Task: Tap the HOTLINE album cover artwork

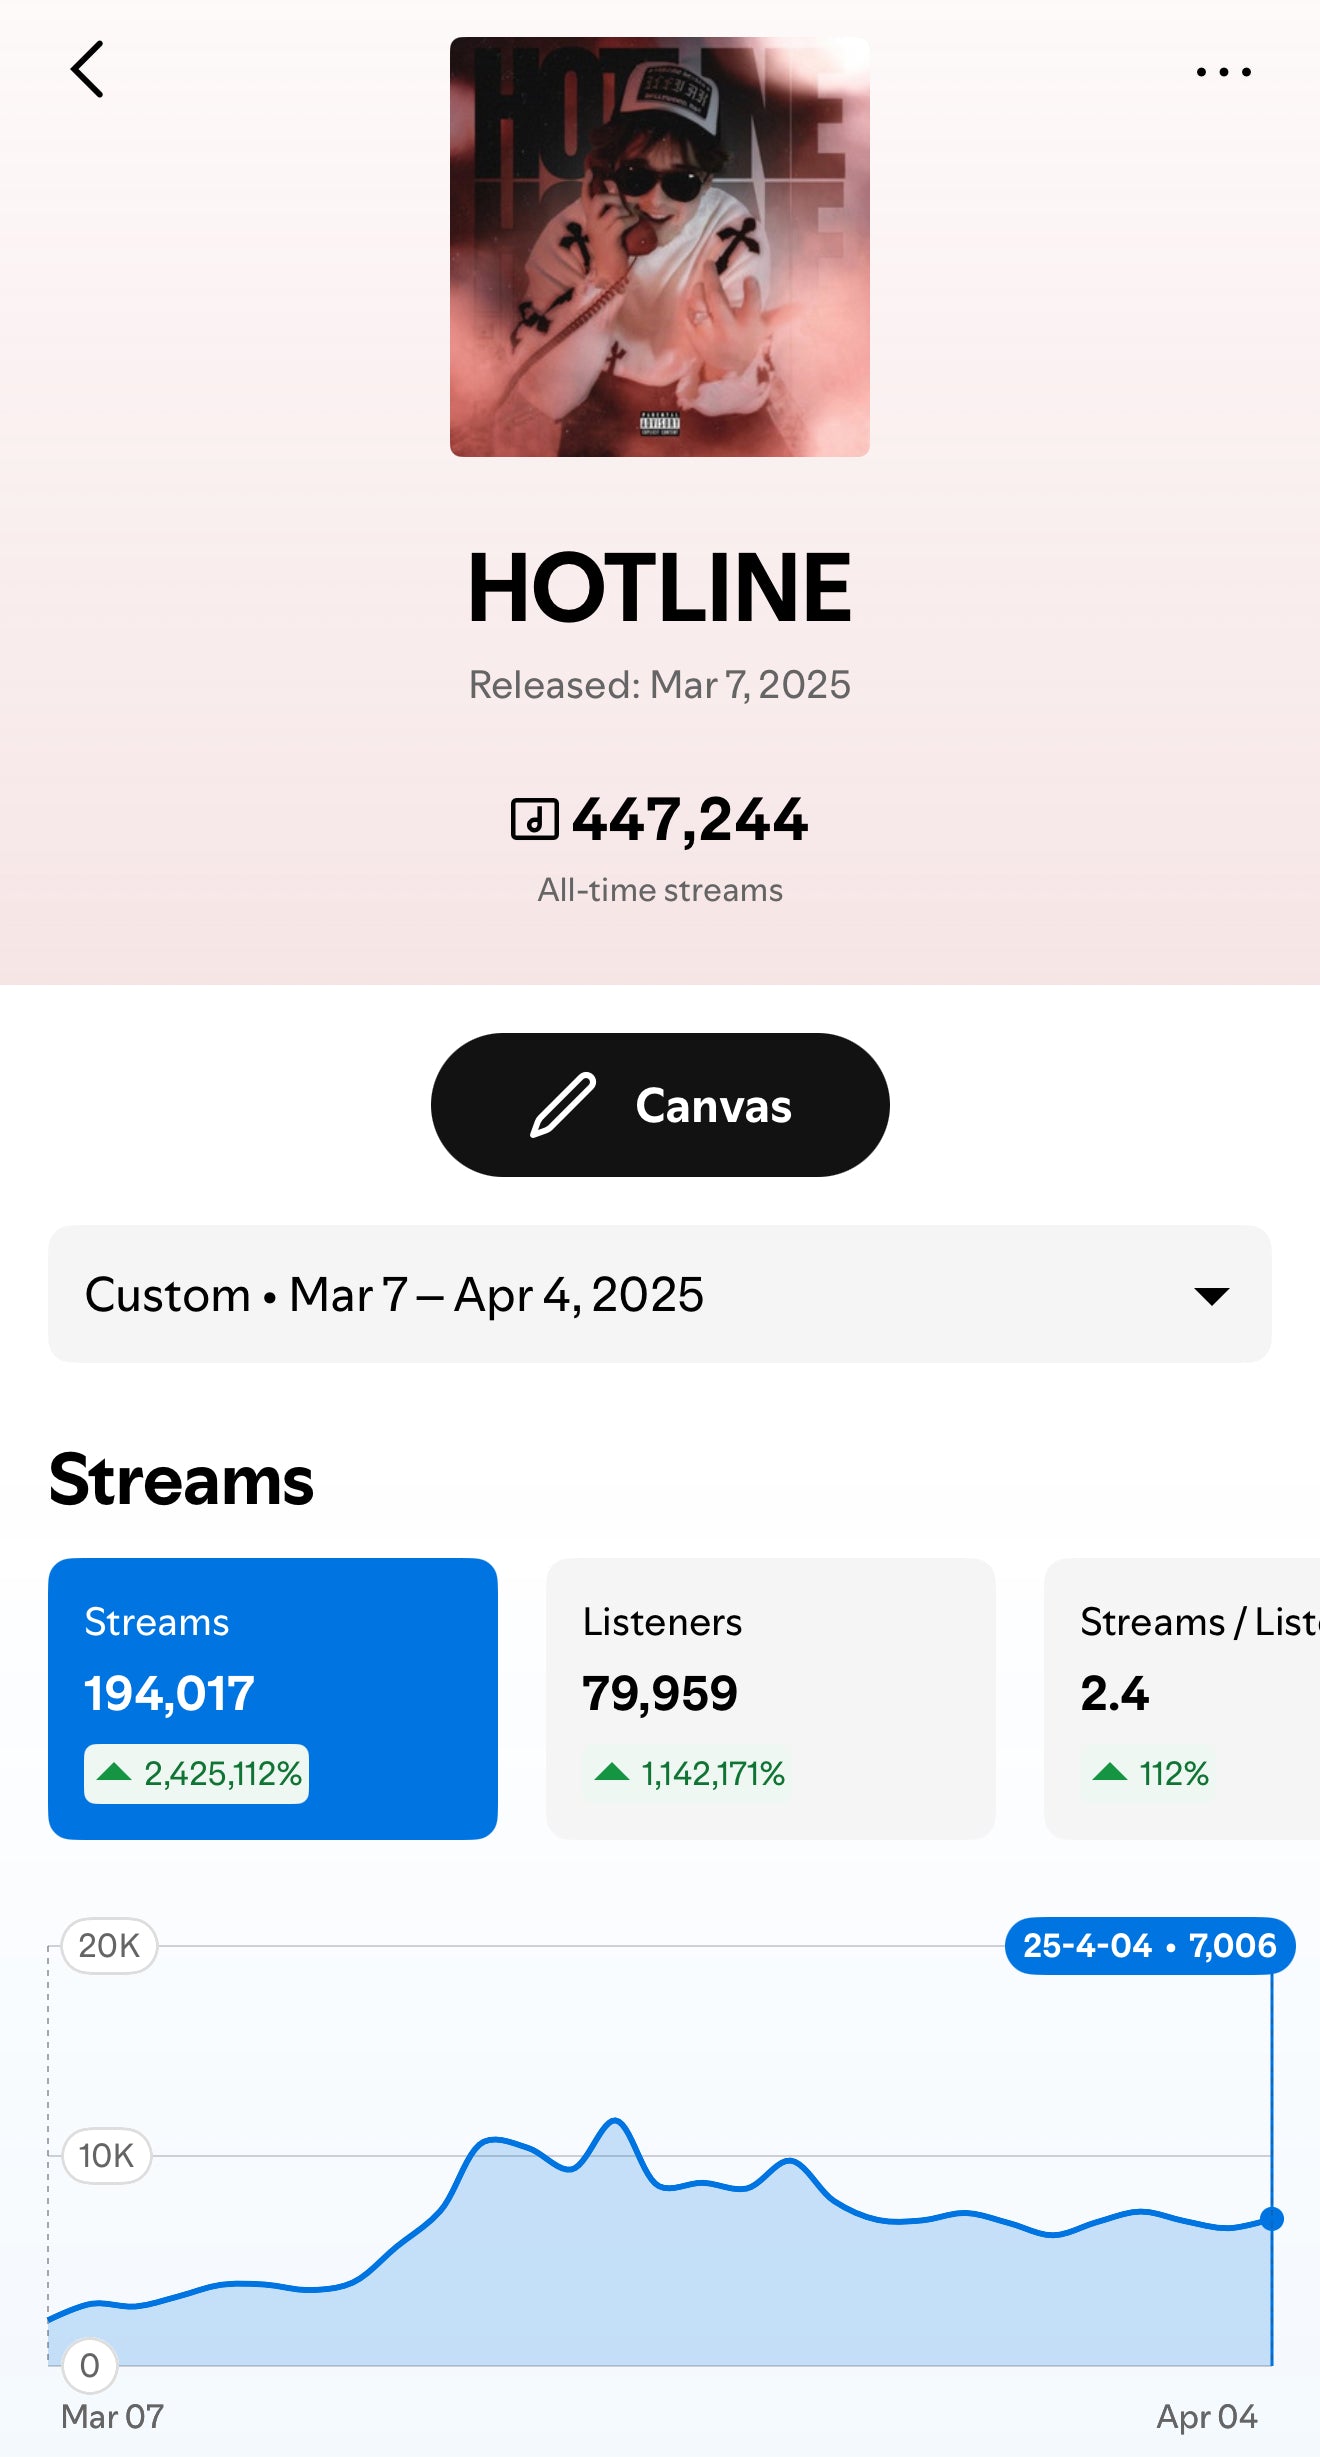Action: [x=660, y=247]
